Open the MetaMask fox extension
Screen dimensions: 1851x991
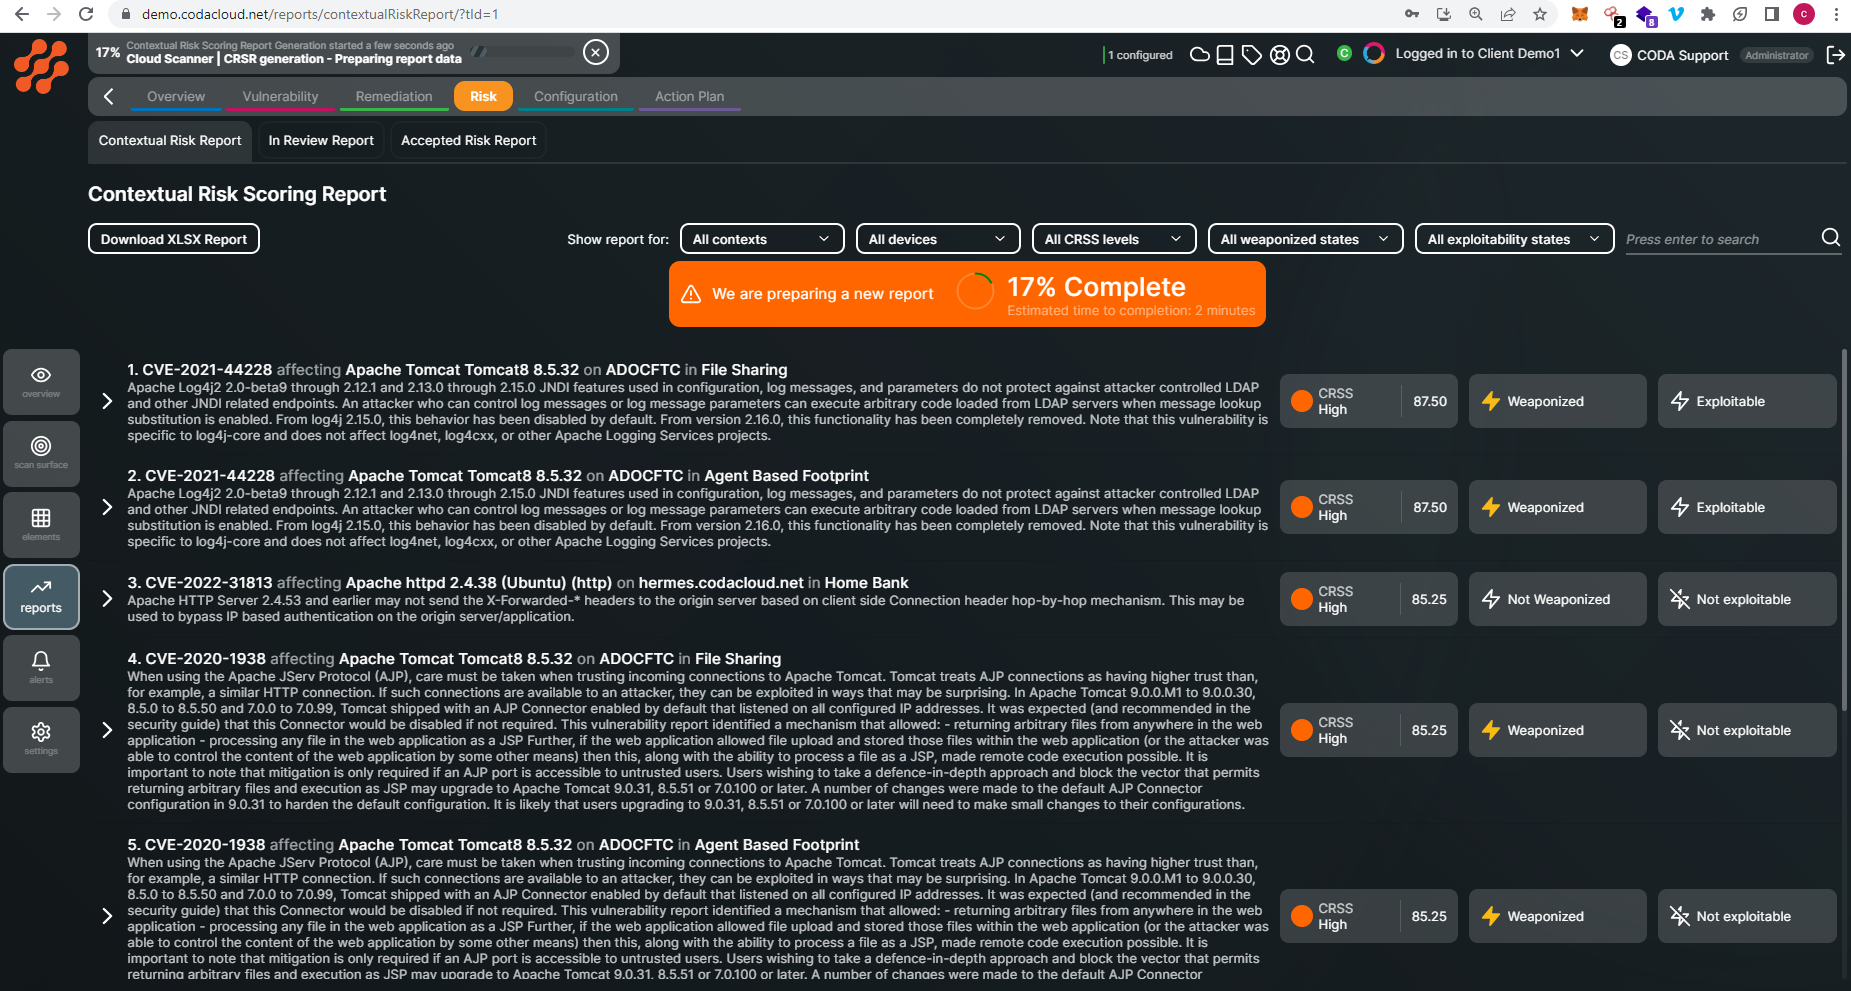tap(1580, 14)
